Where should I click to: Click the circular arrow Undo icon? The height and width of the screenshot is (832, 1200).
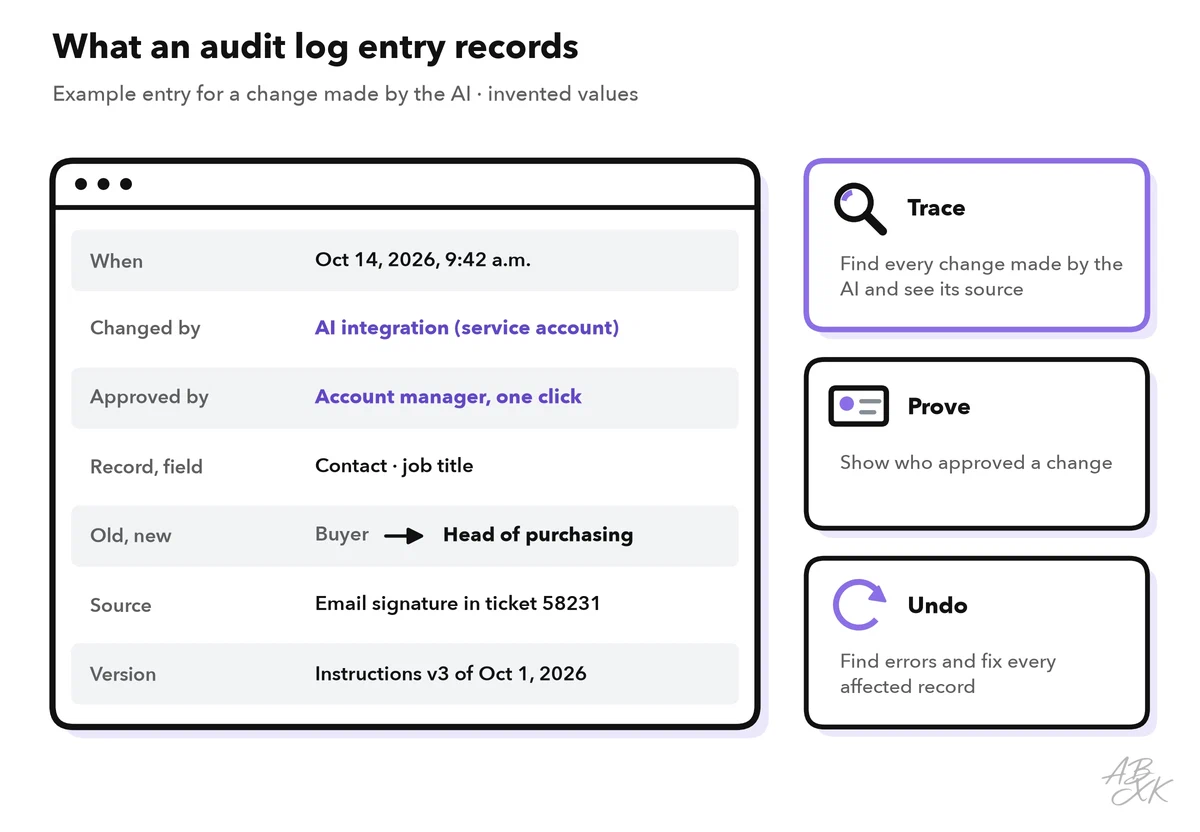point(860,604)
